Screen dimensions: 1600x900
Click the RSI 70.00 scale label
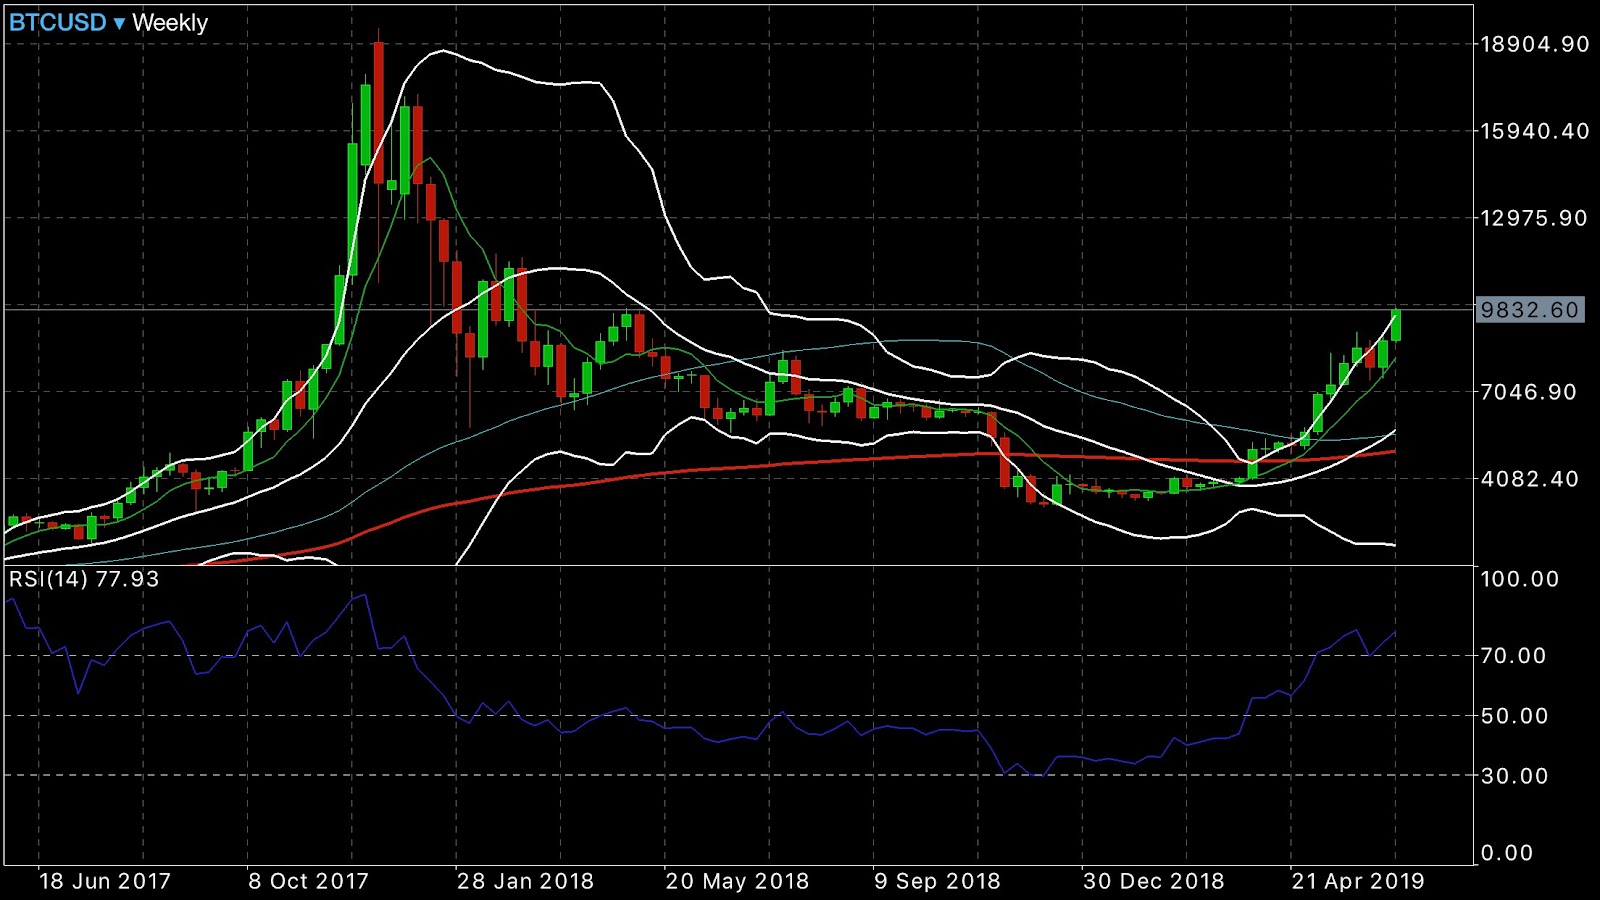coord(1514,656)
